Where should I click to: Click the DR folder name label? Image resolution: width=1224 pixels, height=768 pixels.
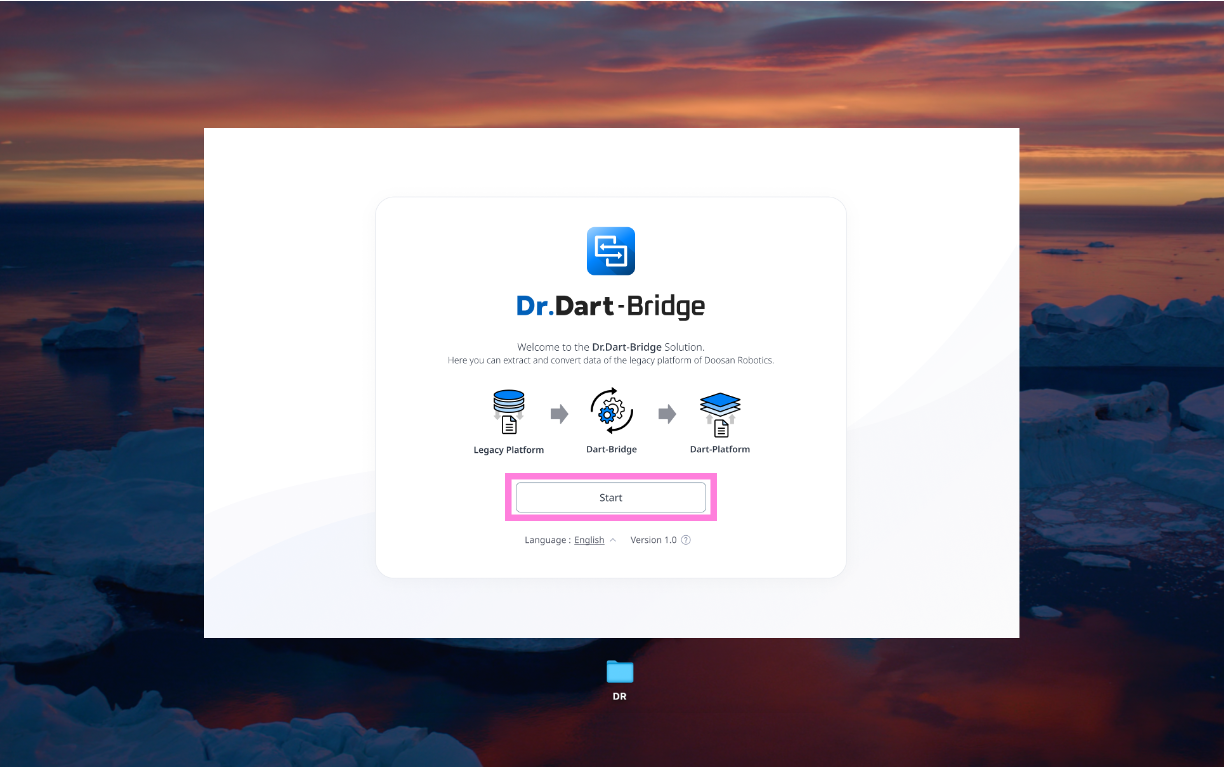pyautogui.click(x=620, y=696)
